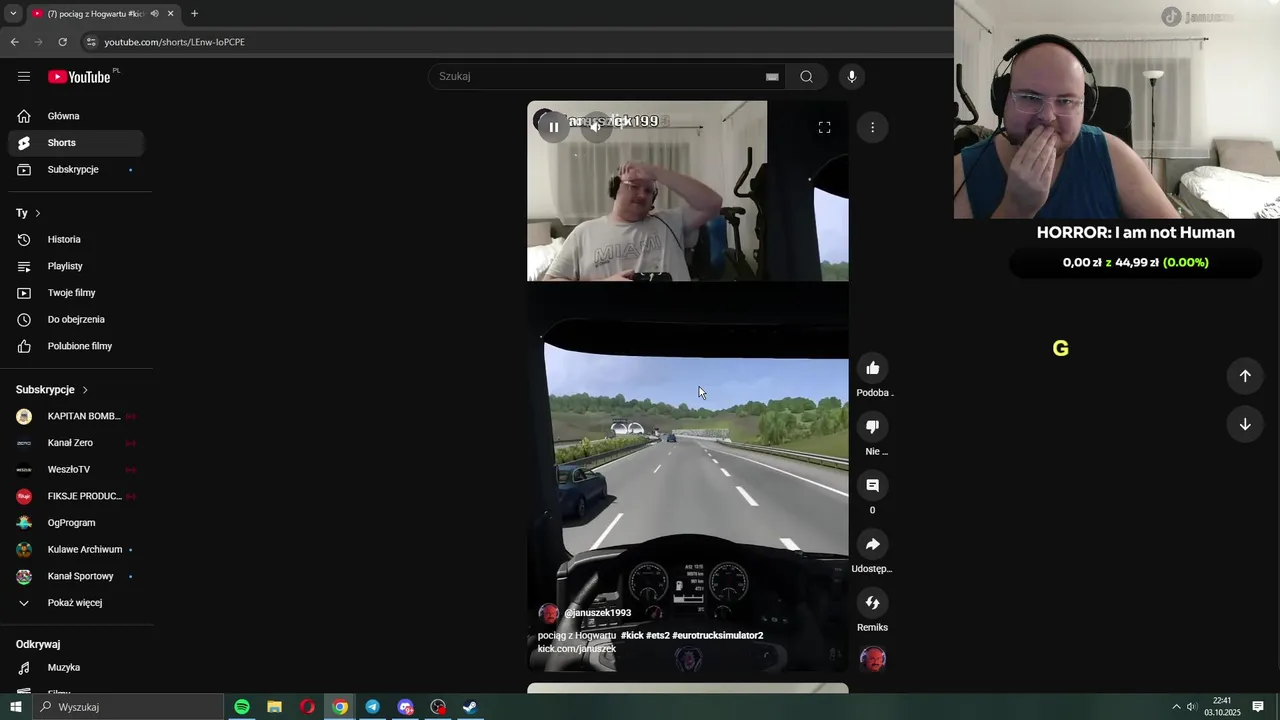Open the OgProgram channel
The width and height of the screenshot is (1280, 720).
coord(76,523)
